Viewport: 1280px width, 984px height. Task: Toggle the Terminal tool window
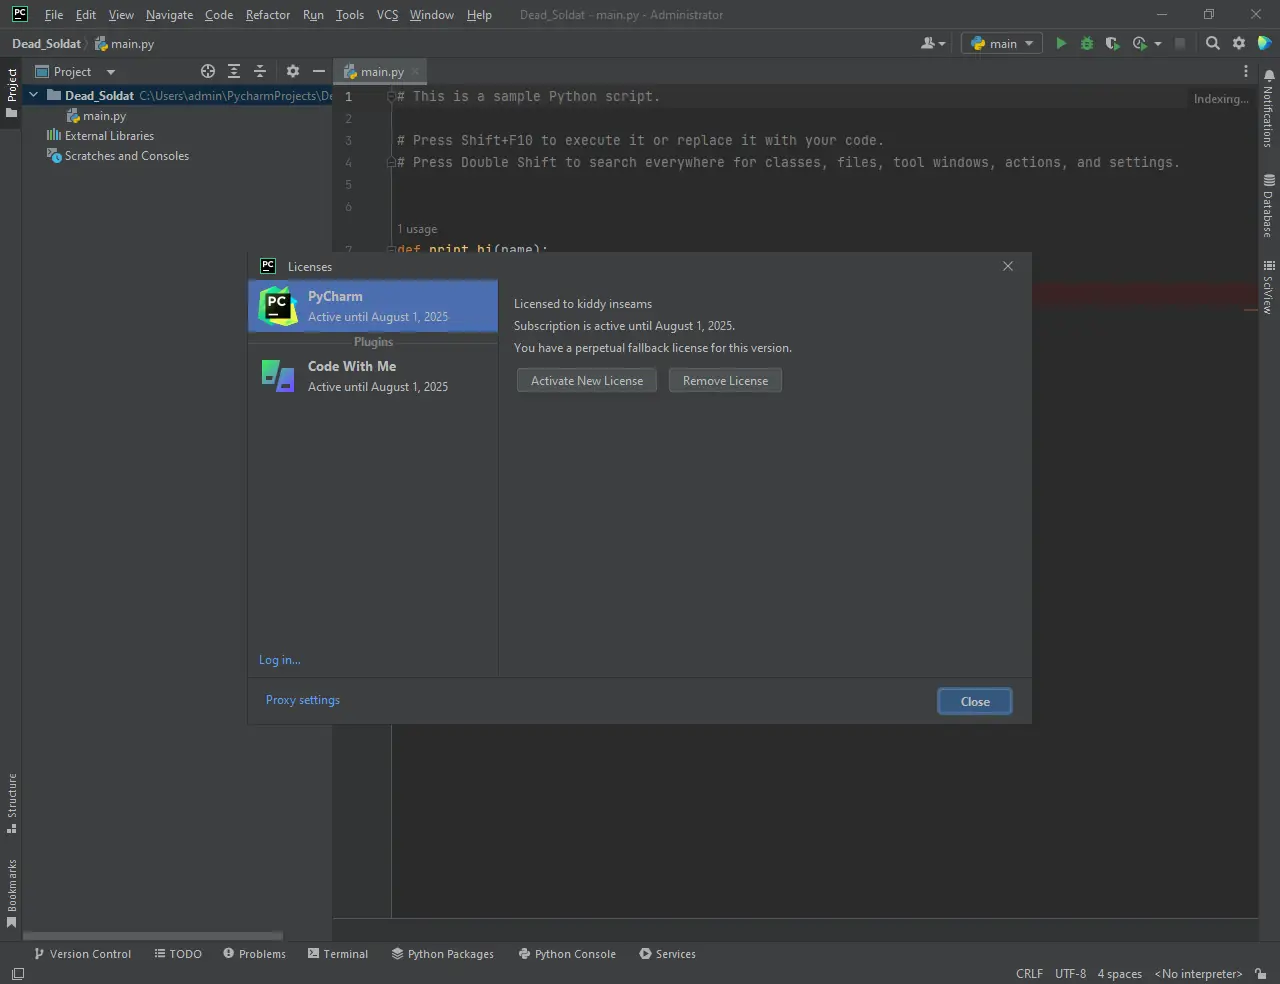point(338,954)
